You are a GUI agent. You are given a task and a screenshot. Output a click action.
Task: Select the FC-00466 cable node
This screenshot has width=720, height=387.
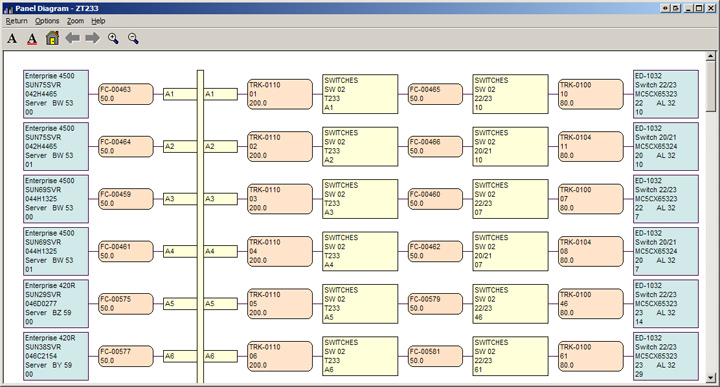(435, 146)
